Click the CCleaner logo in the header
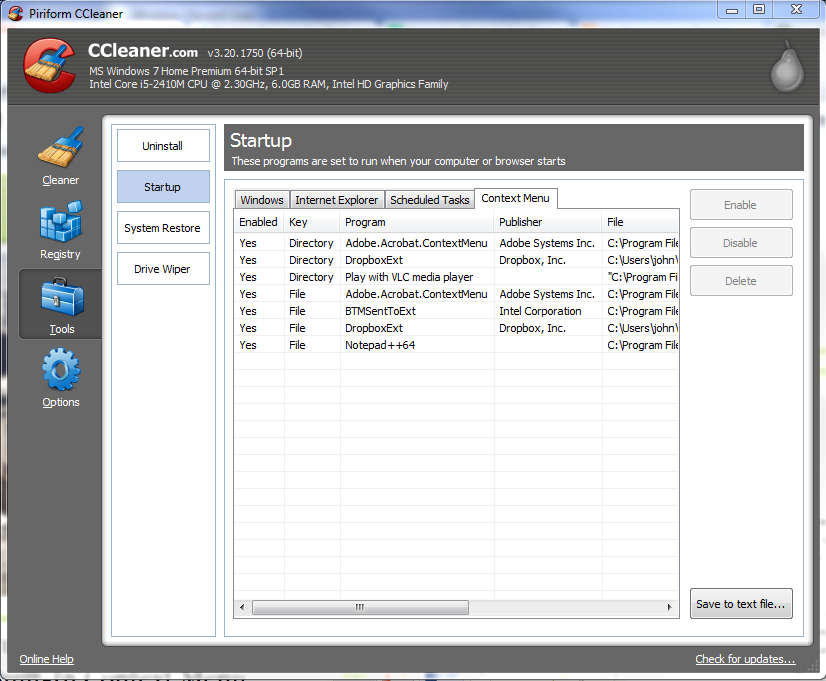This screenshot has height=681, width=826. [51, 66]
